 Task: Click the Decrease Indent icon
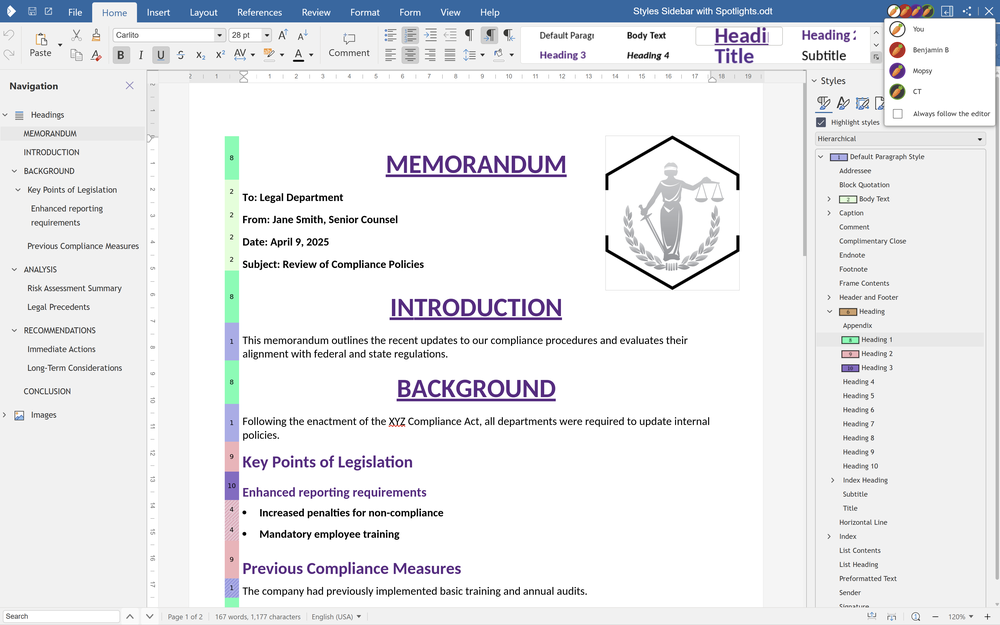click(450, 35)
